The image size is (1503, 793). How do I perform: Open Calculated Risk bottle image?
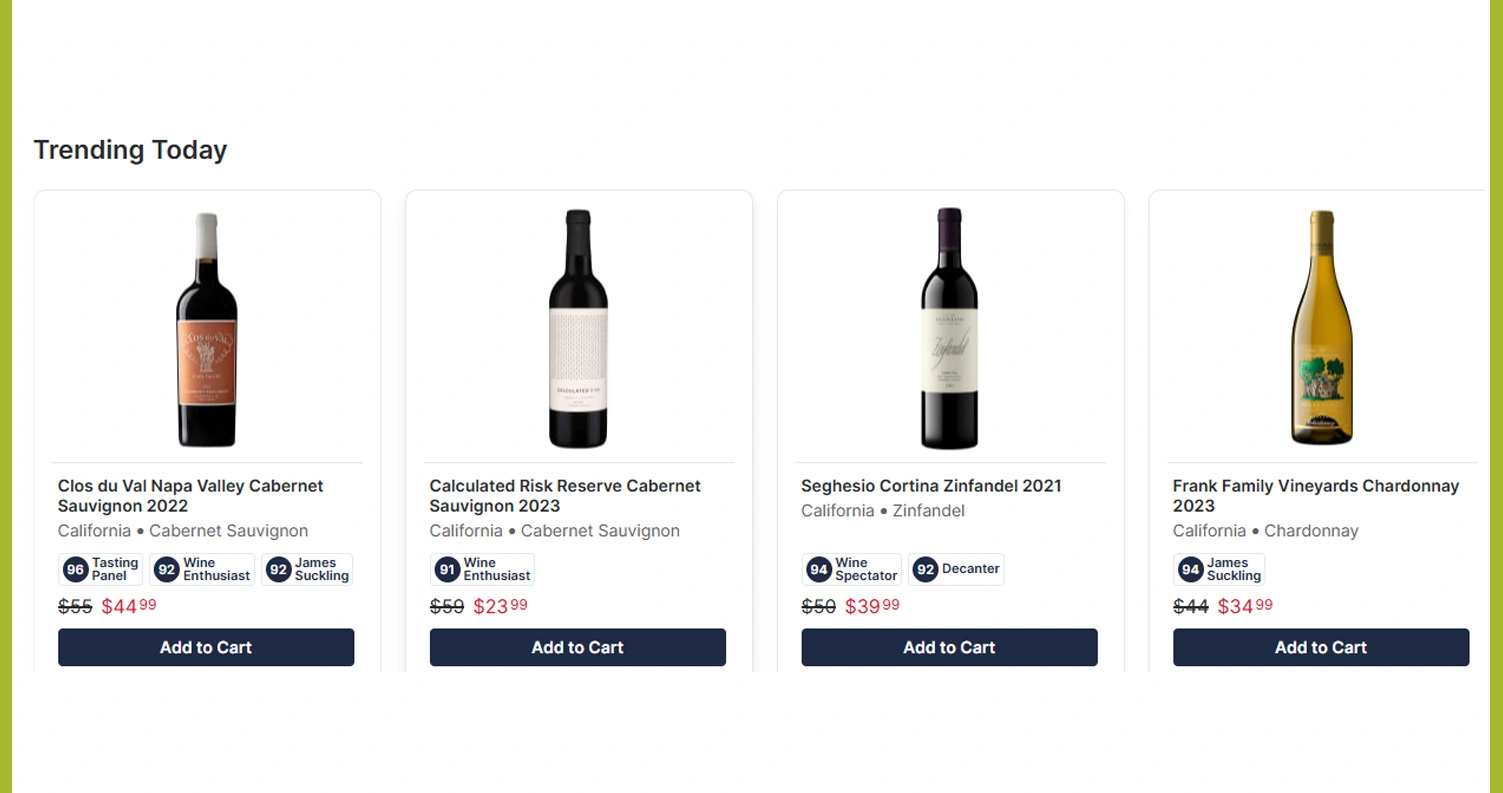[x=578, y=330]
